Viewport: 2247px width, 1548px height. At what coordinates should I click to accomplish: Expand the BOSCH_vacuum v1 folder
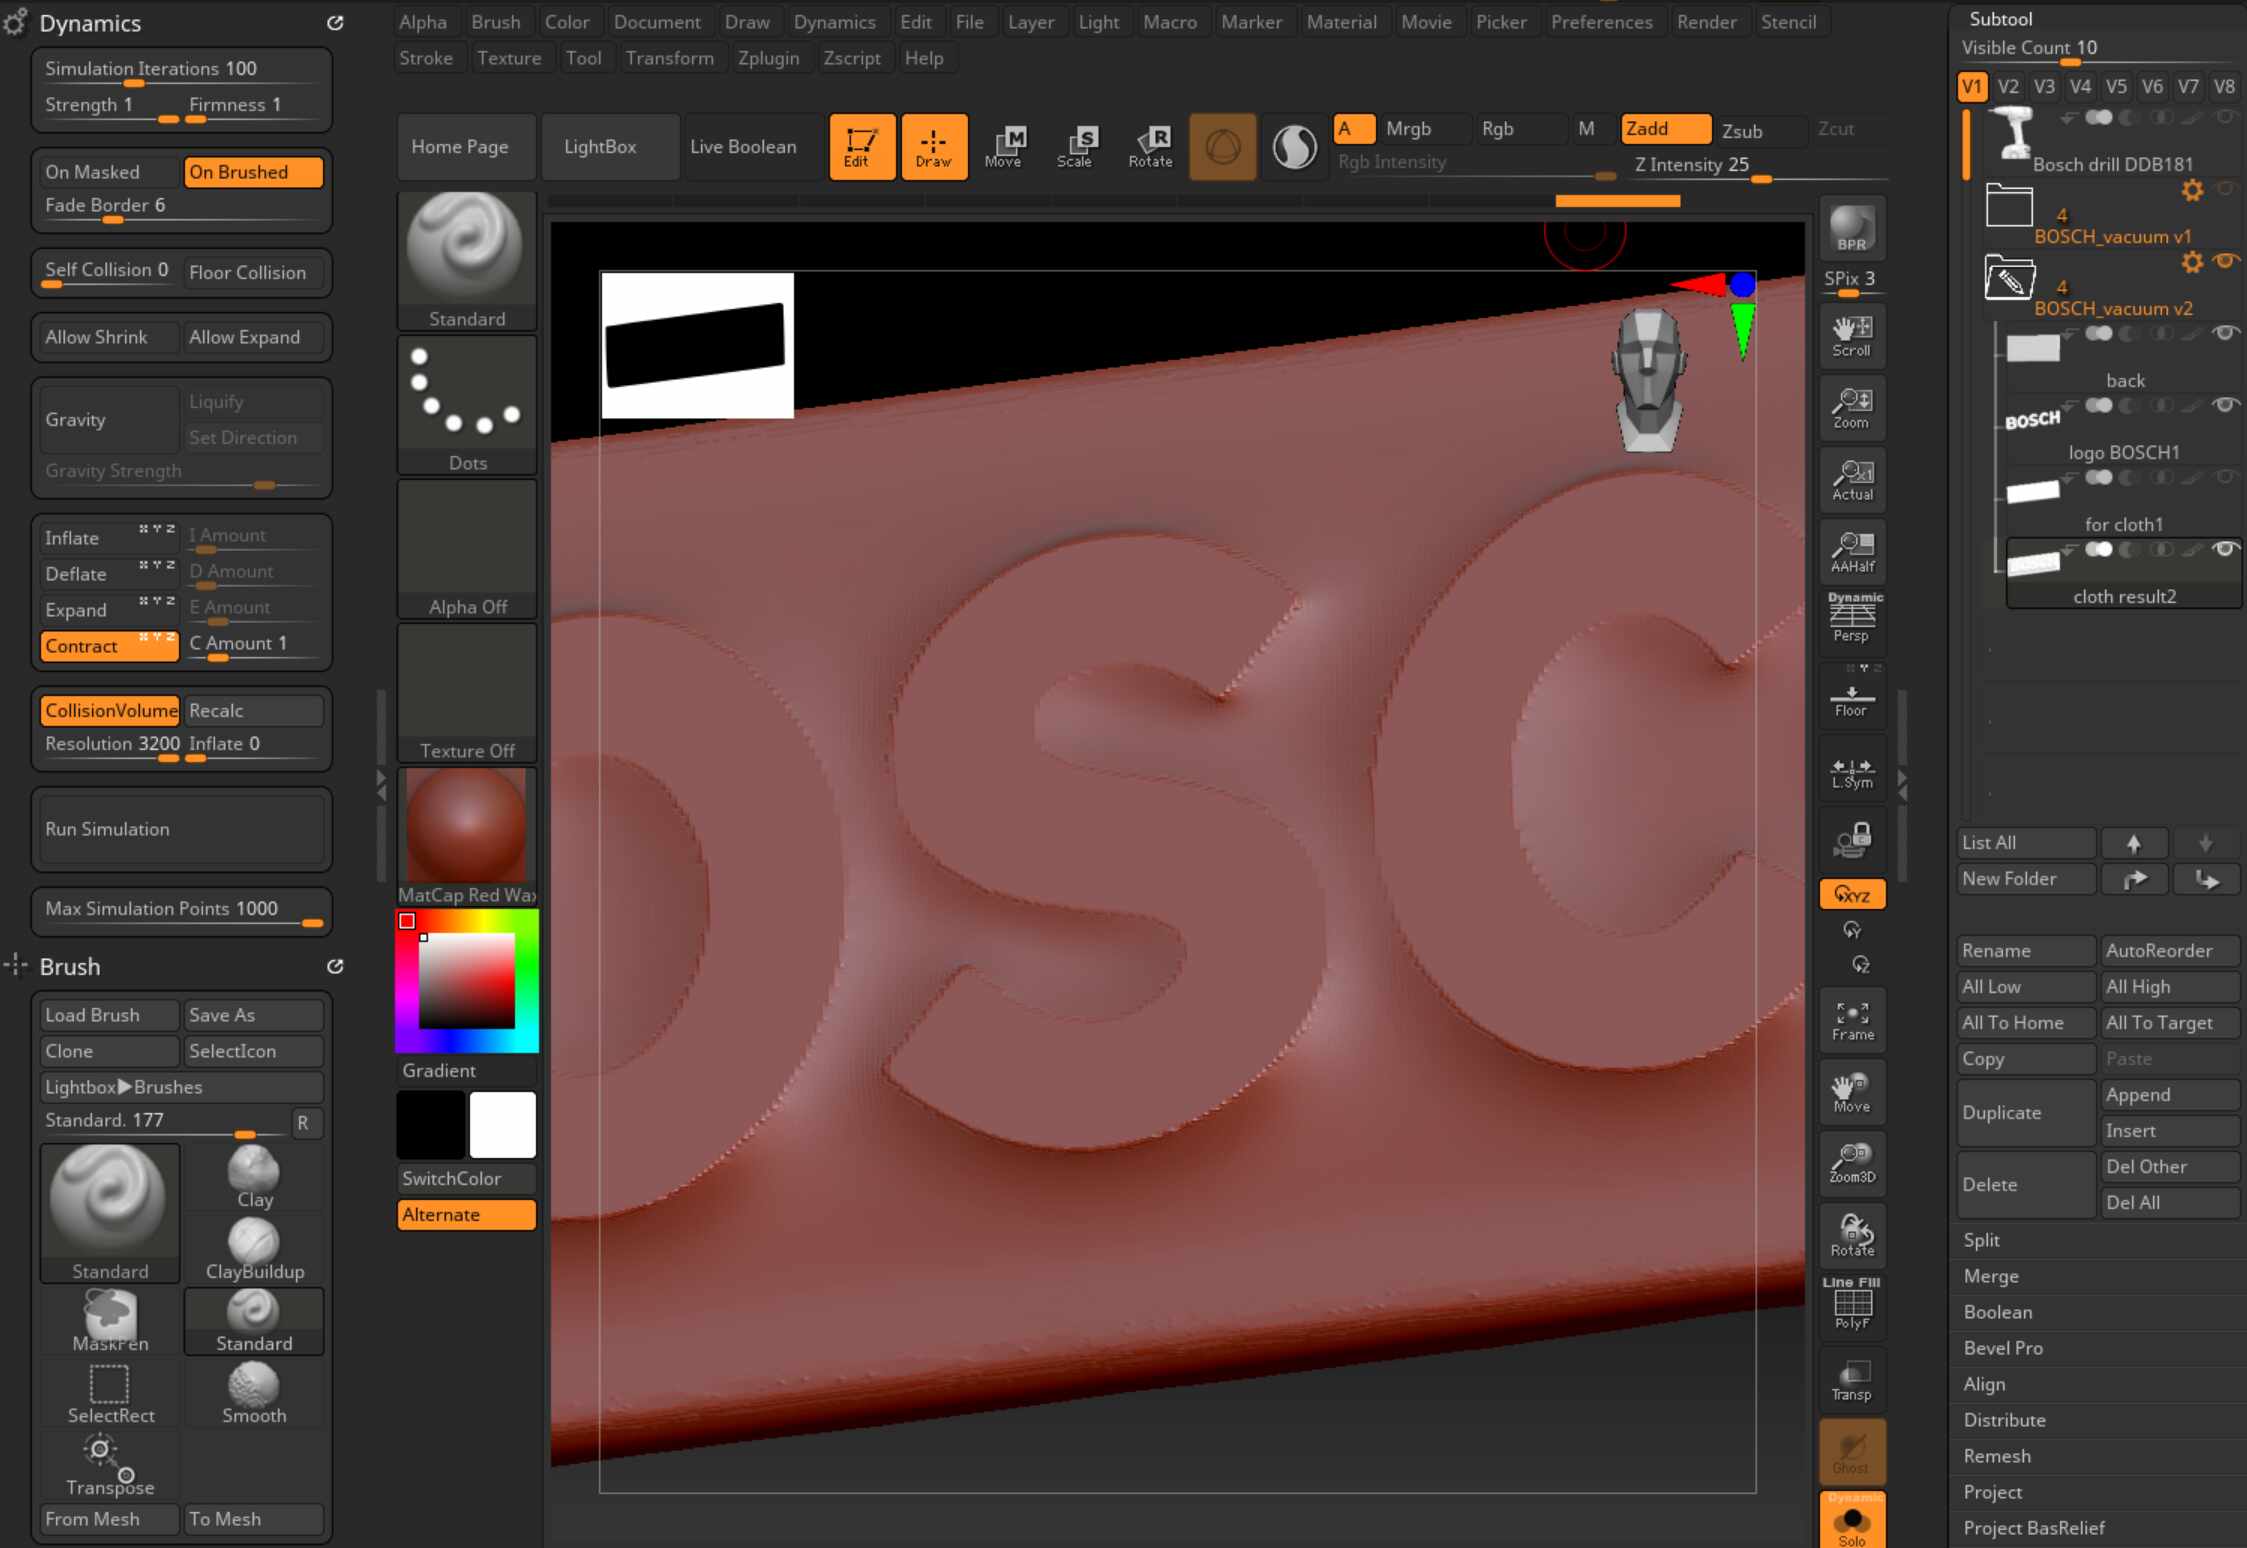point(2009,206)
